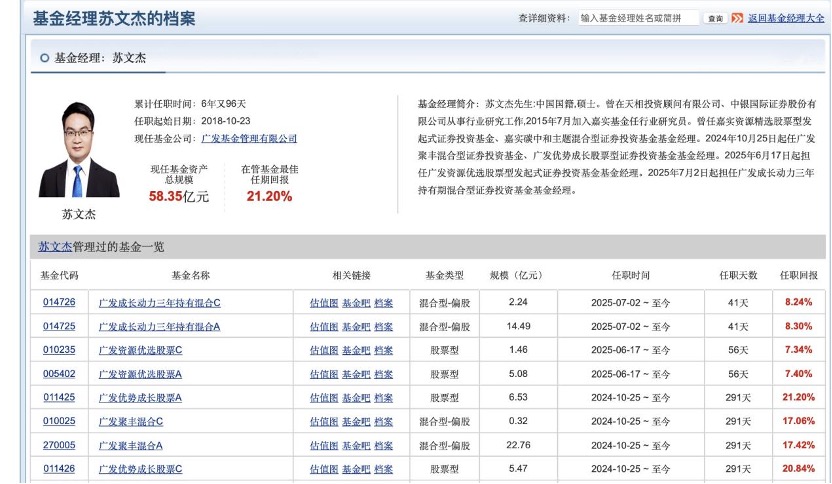Open the 广发成长动力三年持有混合A fund name link
The width and height of the screenshot is (832, 484).
[159, 326]
